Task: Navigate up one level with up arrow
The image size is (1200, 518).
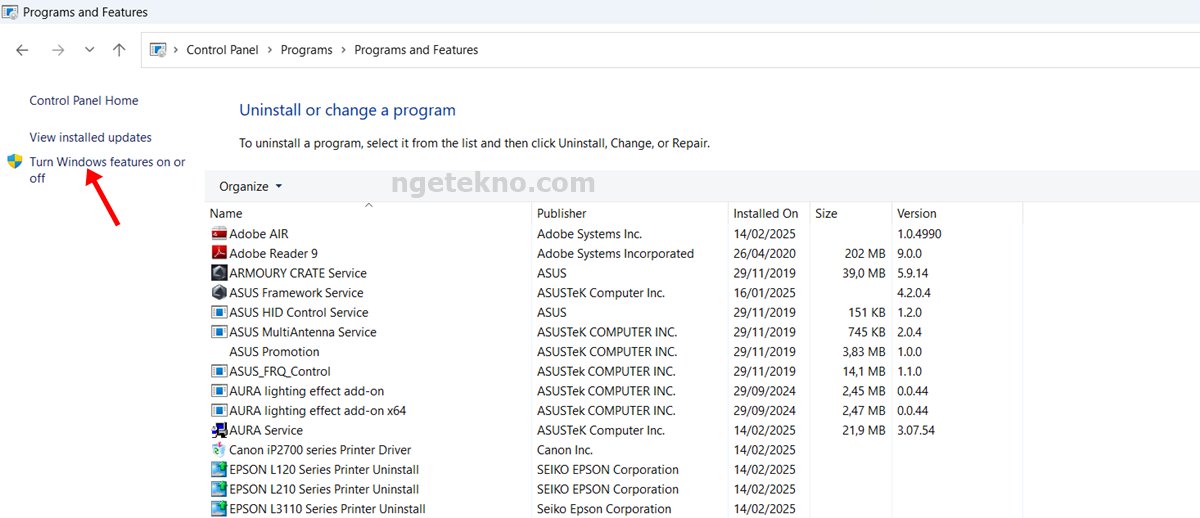Action: coord(119,50)
